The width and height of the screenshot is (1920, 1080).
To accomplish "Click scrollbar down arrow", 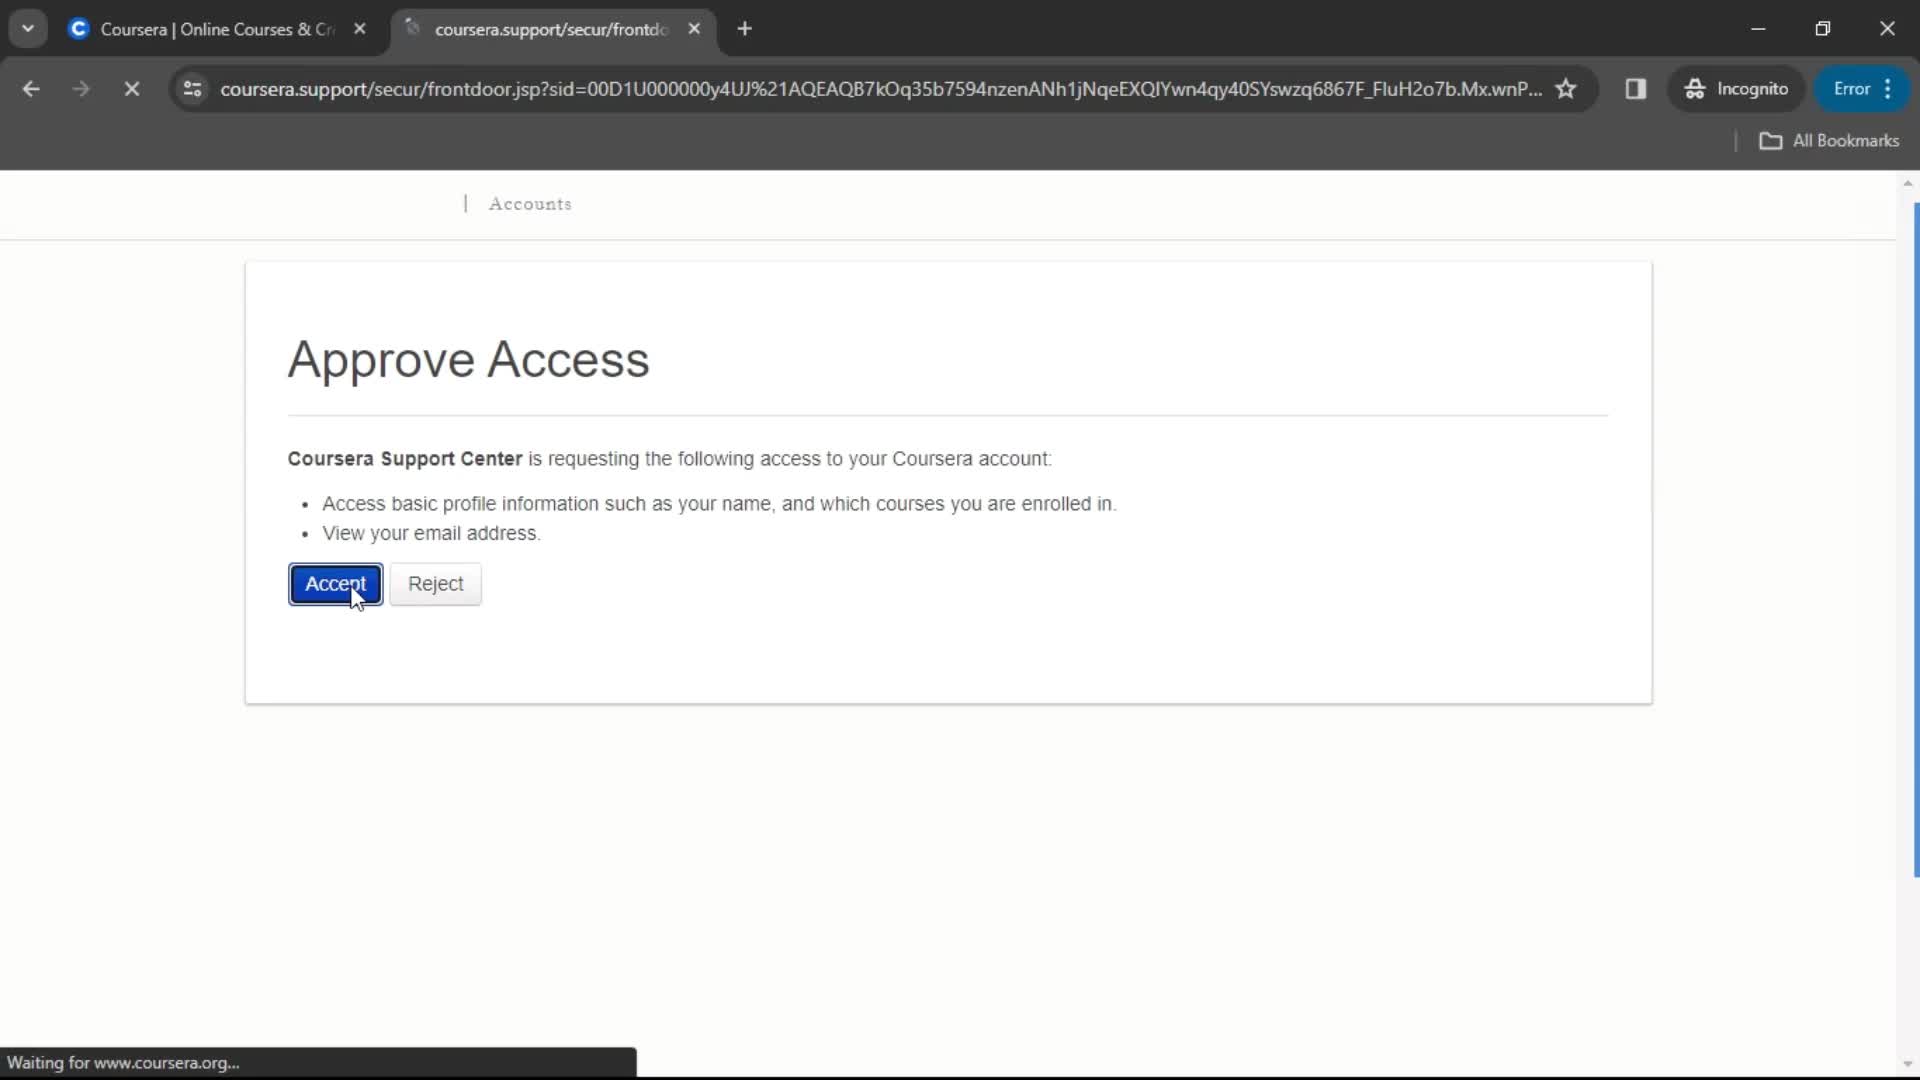I will 1907,1065.
